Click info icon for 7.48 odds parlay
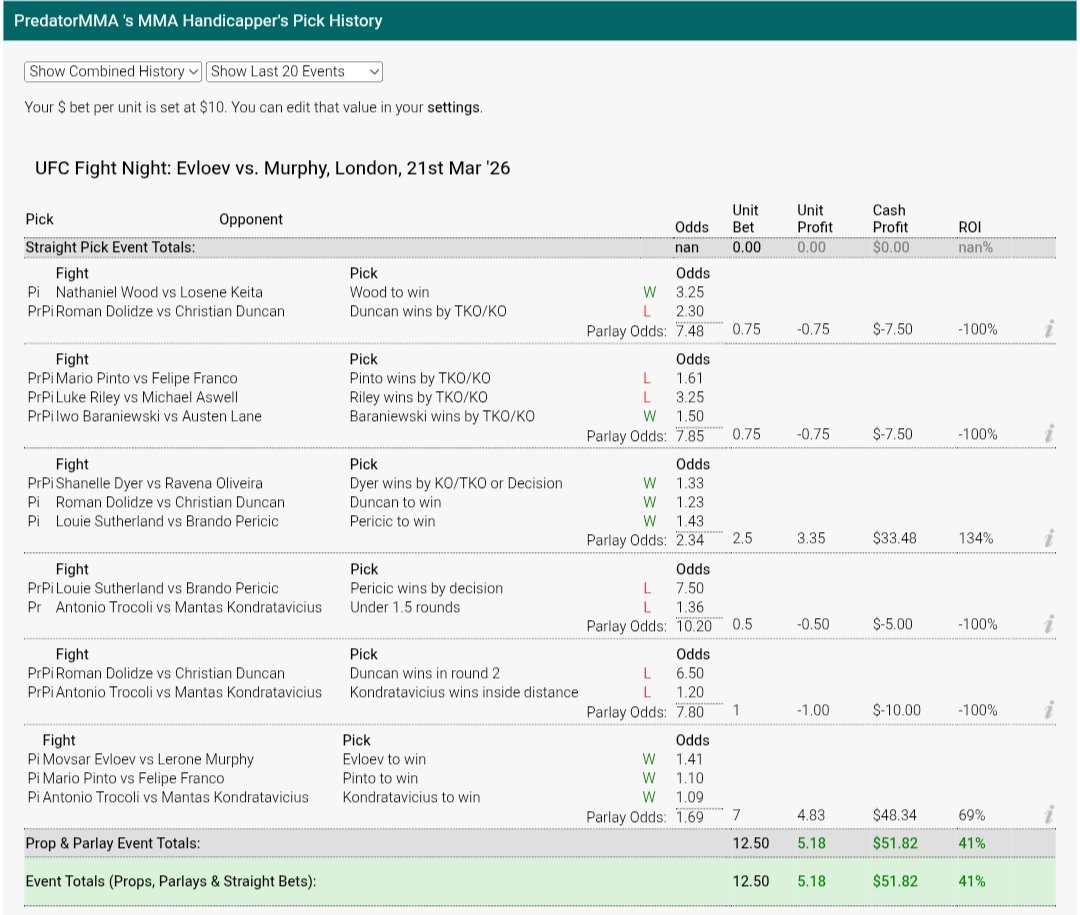1080x915 pixels. coord(1048,329)
